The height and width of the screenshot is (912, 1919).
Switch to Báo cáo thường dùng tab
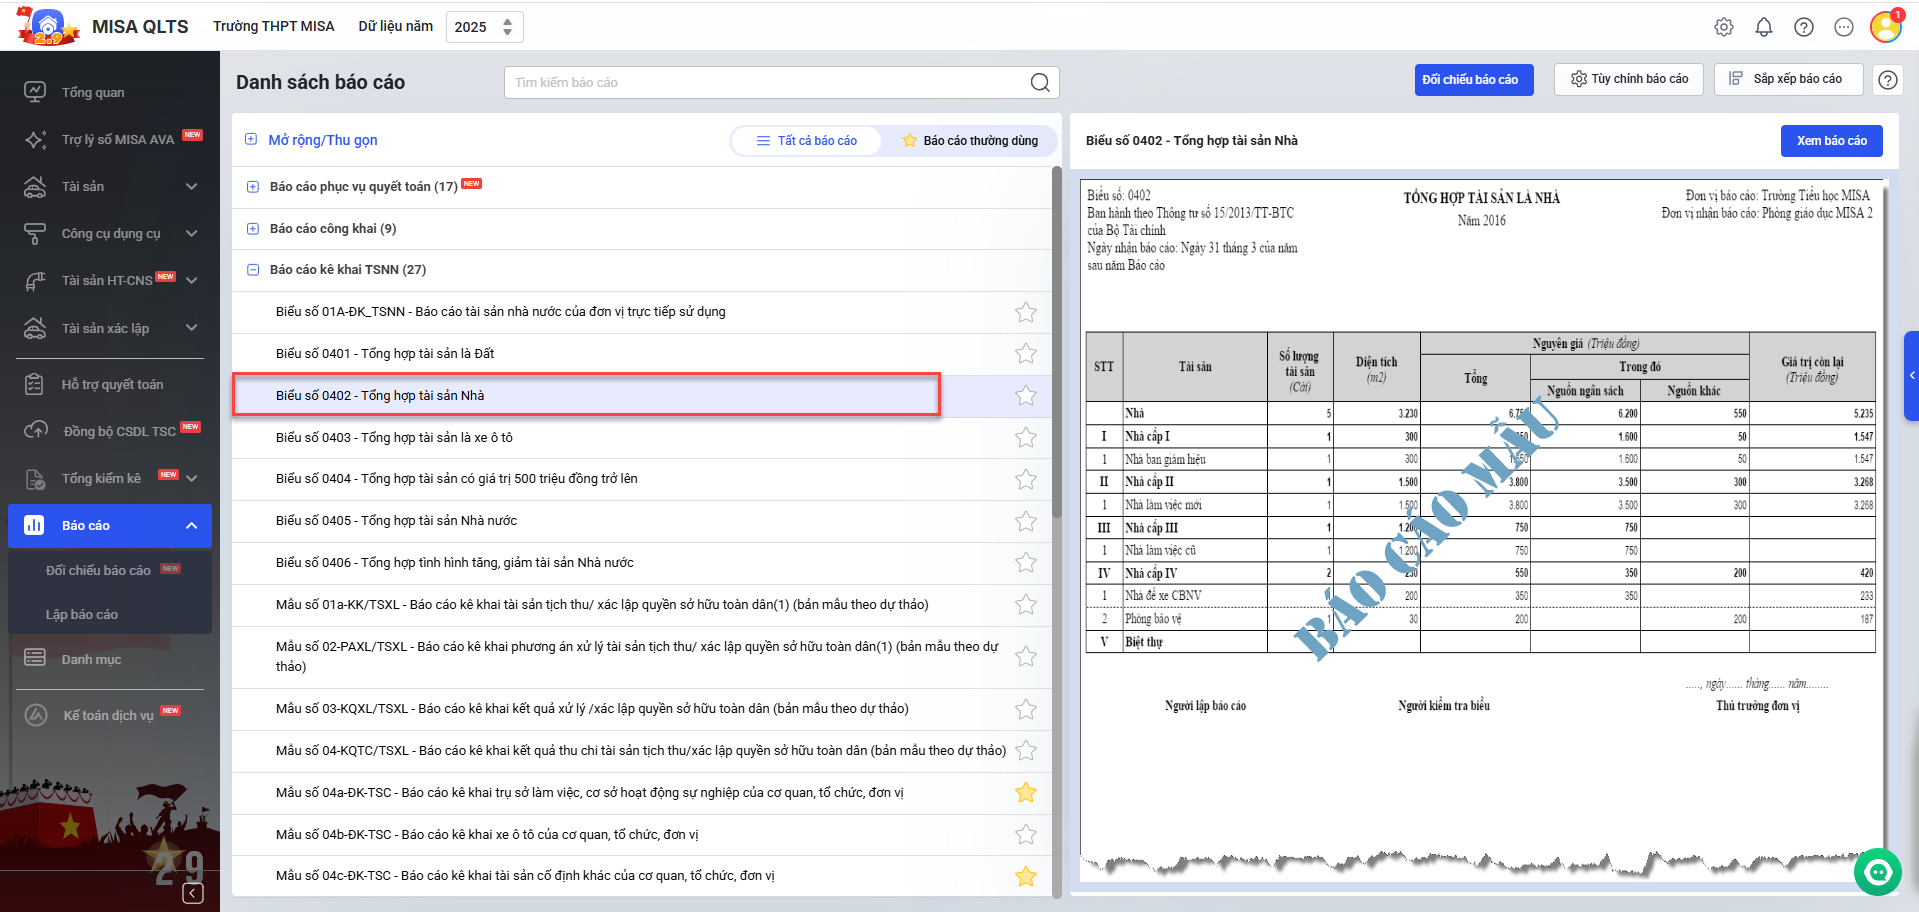point(969,141)
